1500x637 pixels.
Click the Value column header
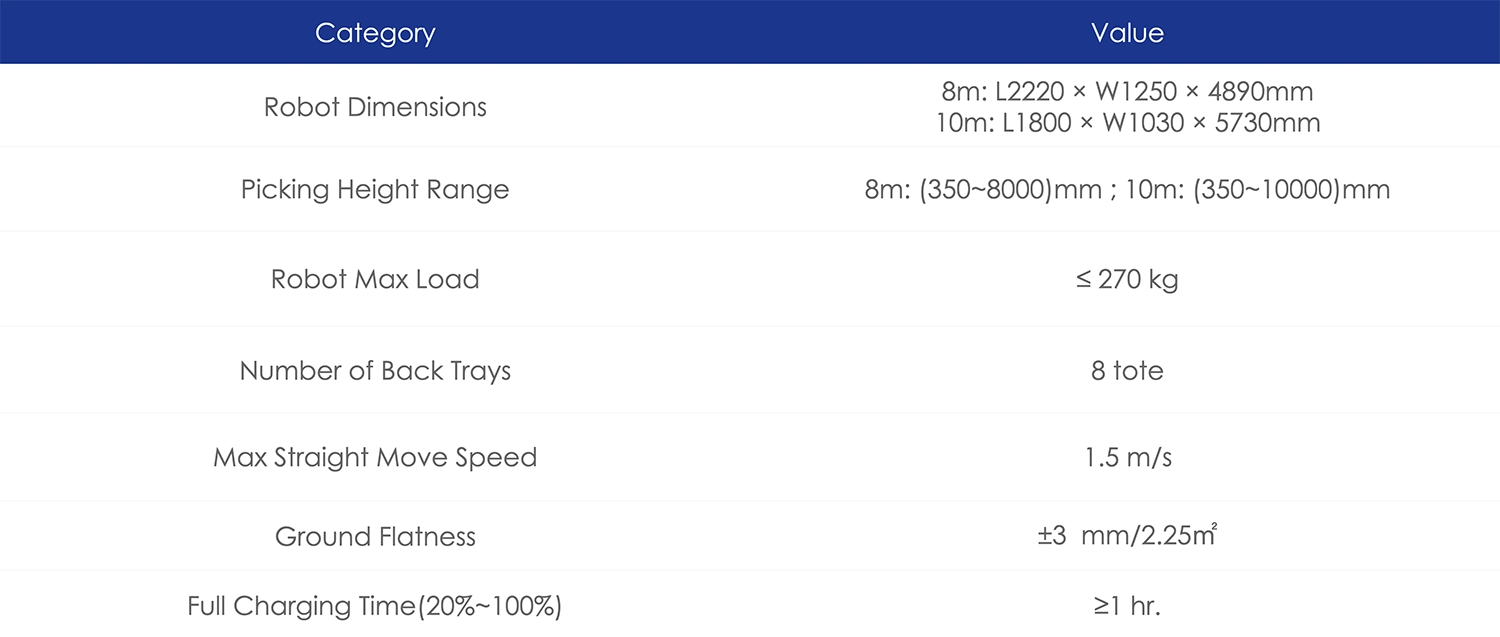point(1127,33)
